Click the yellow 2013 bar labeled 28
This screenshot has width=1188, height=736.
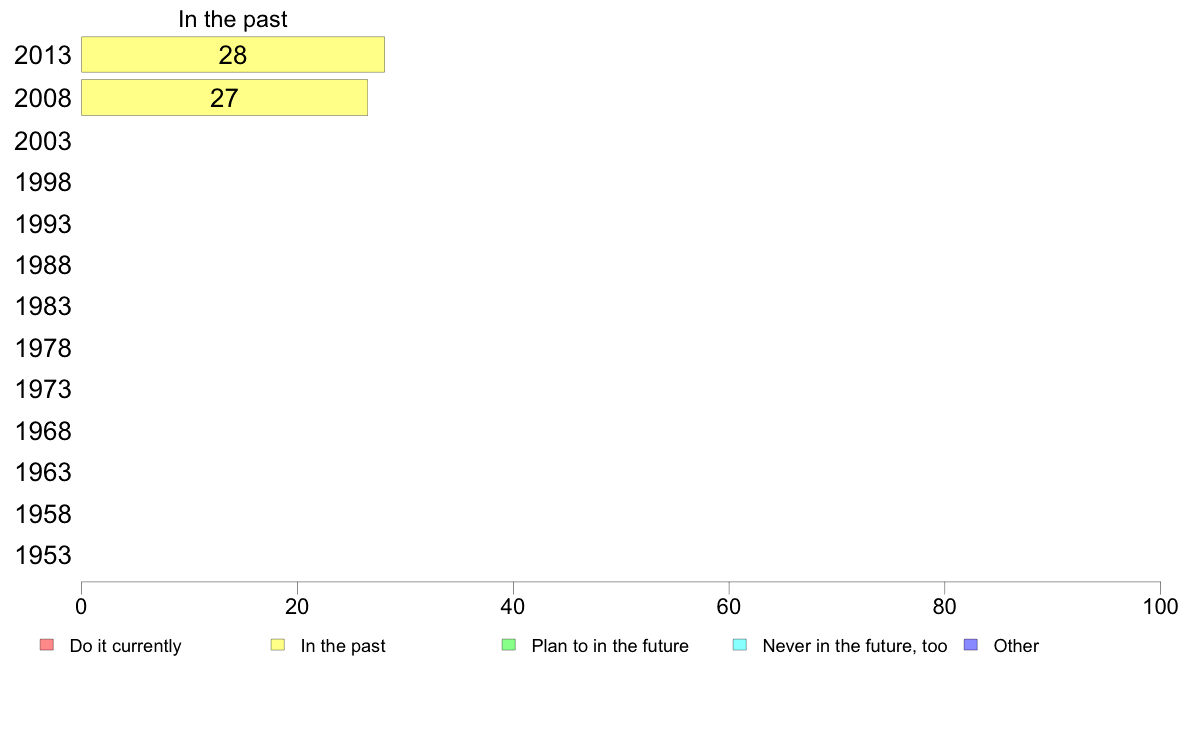point(233,55)
